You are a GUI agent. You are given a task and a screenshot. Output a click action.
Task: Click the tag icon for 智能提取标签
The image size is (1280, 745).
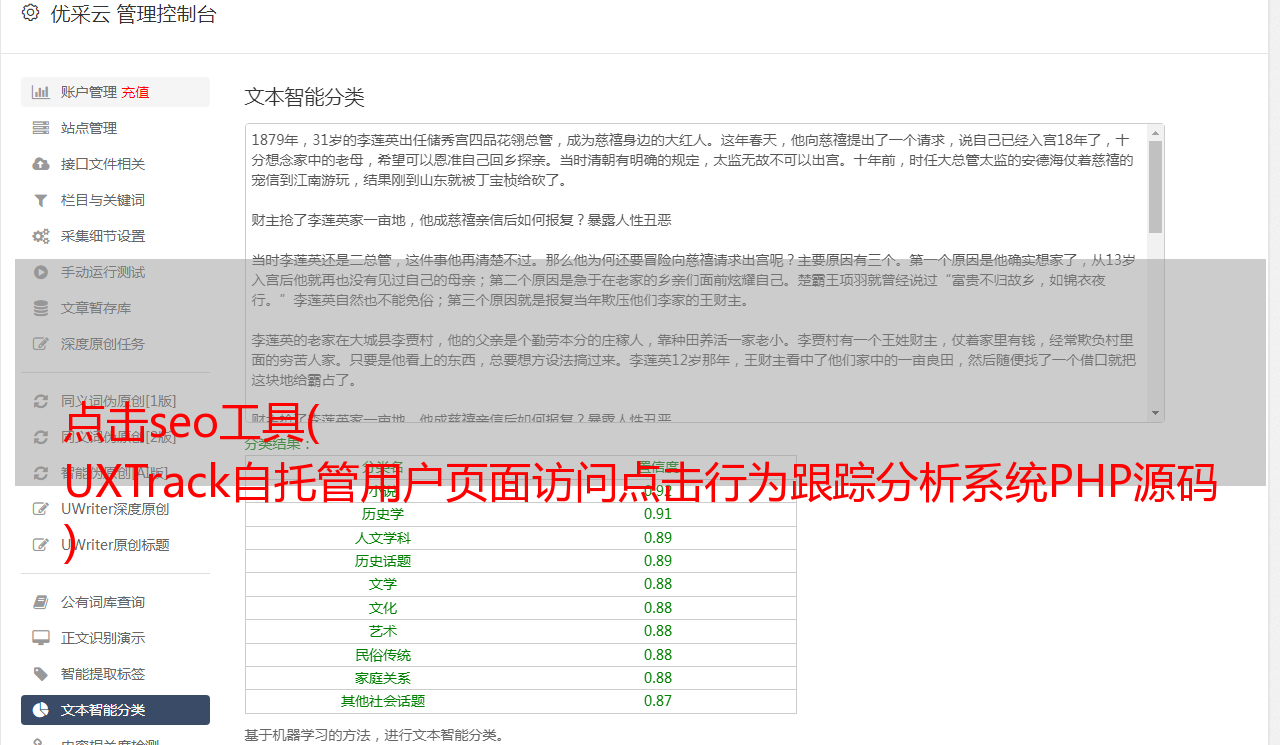click(x=41, y=674)
